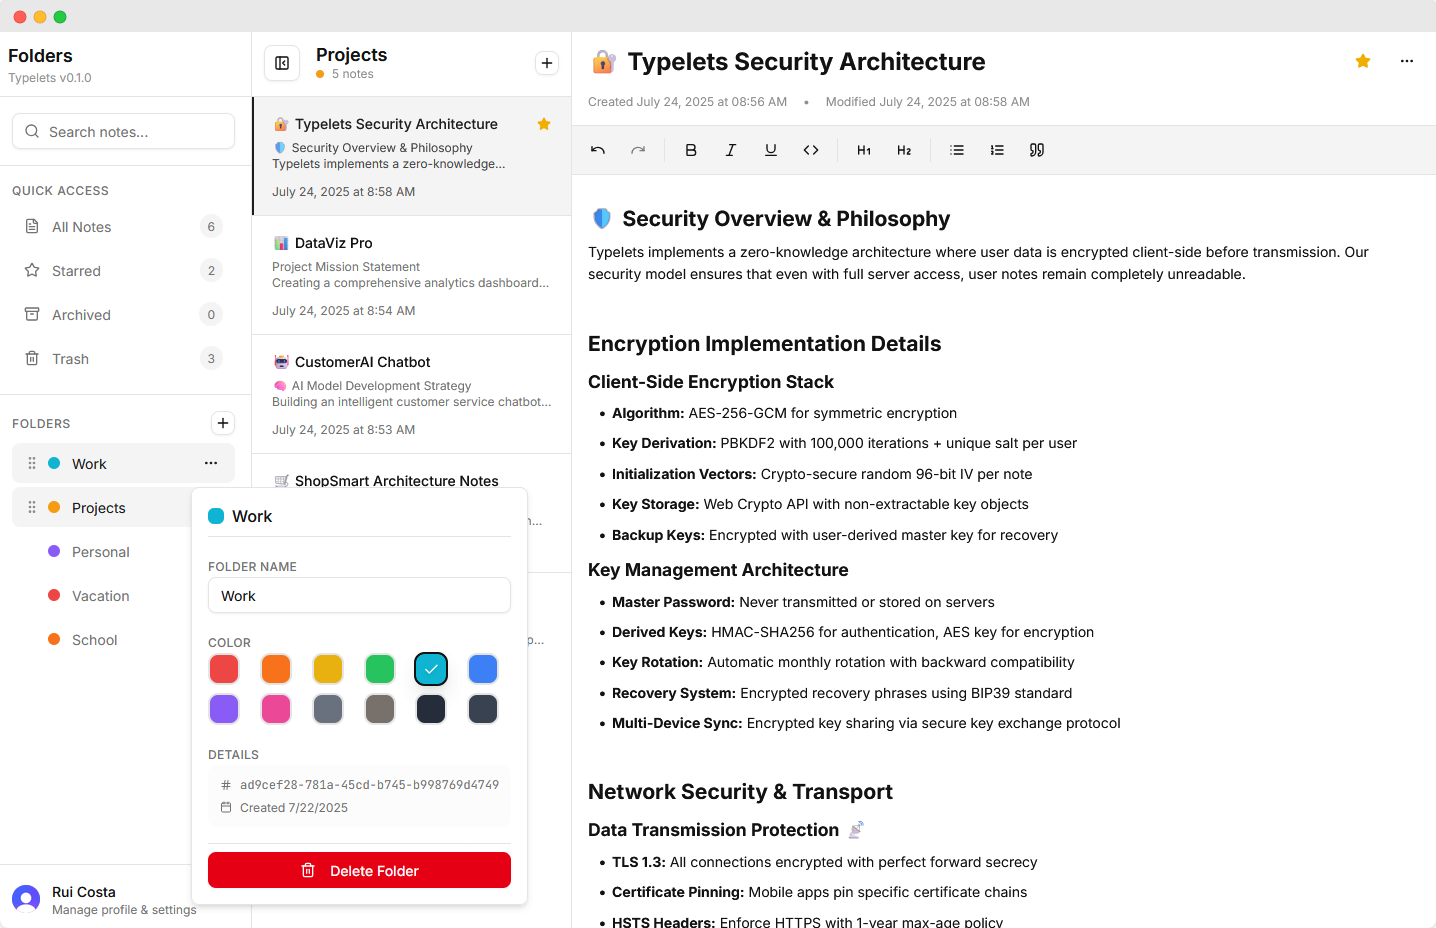Click the Work folder drag handle

[x=32, y=463]
